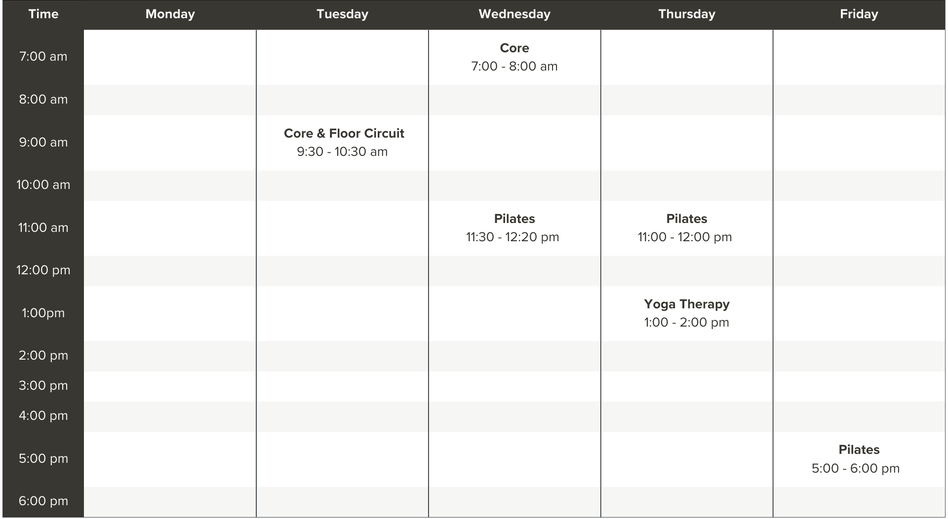Image resolution: width=948 pixels, height=519 pixels.
Task: Open the Wednesday Core class at 7:00
Action: pyautogui.click(x=514, y=57)
